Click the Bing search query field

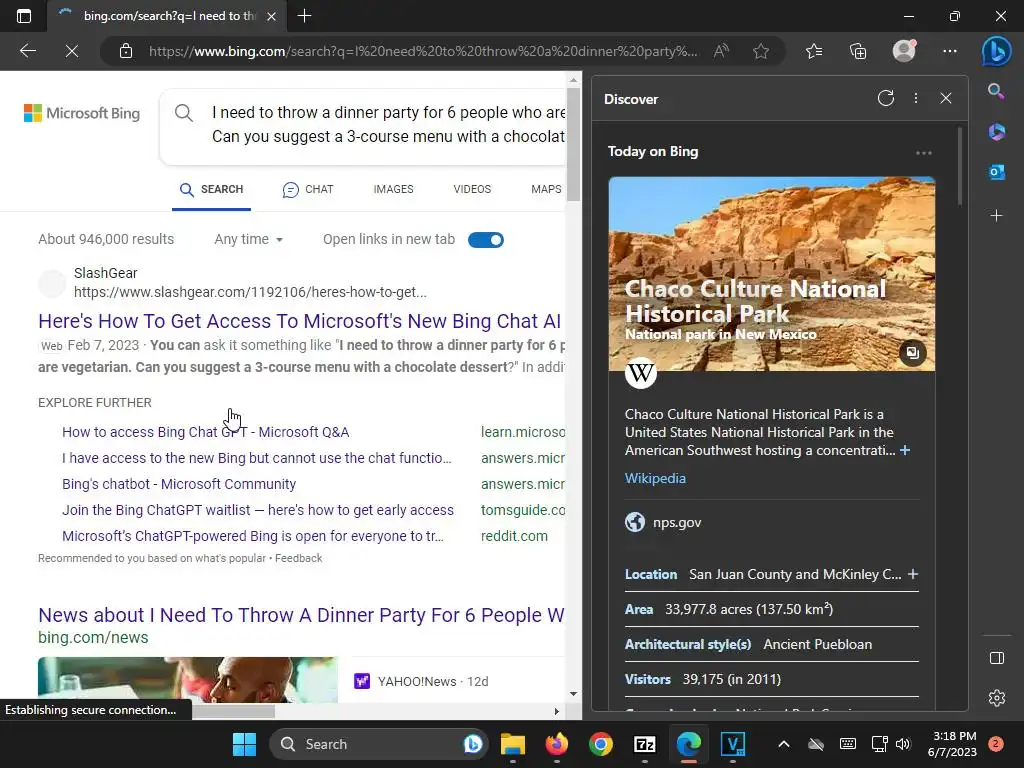[x=388, y=125]
